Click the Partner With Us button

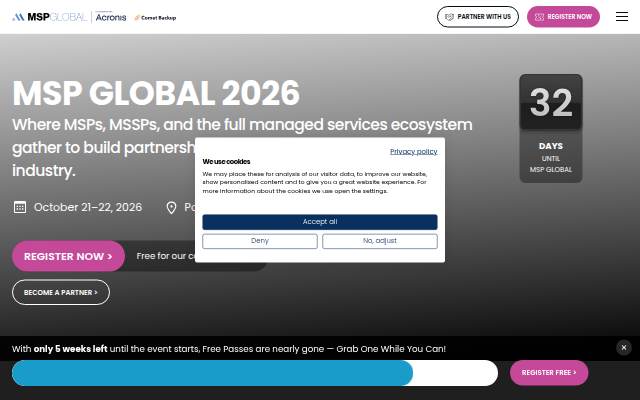tap(478, 17)
